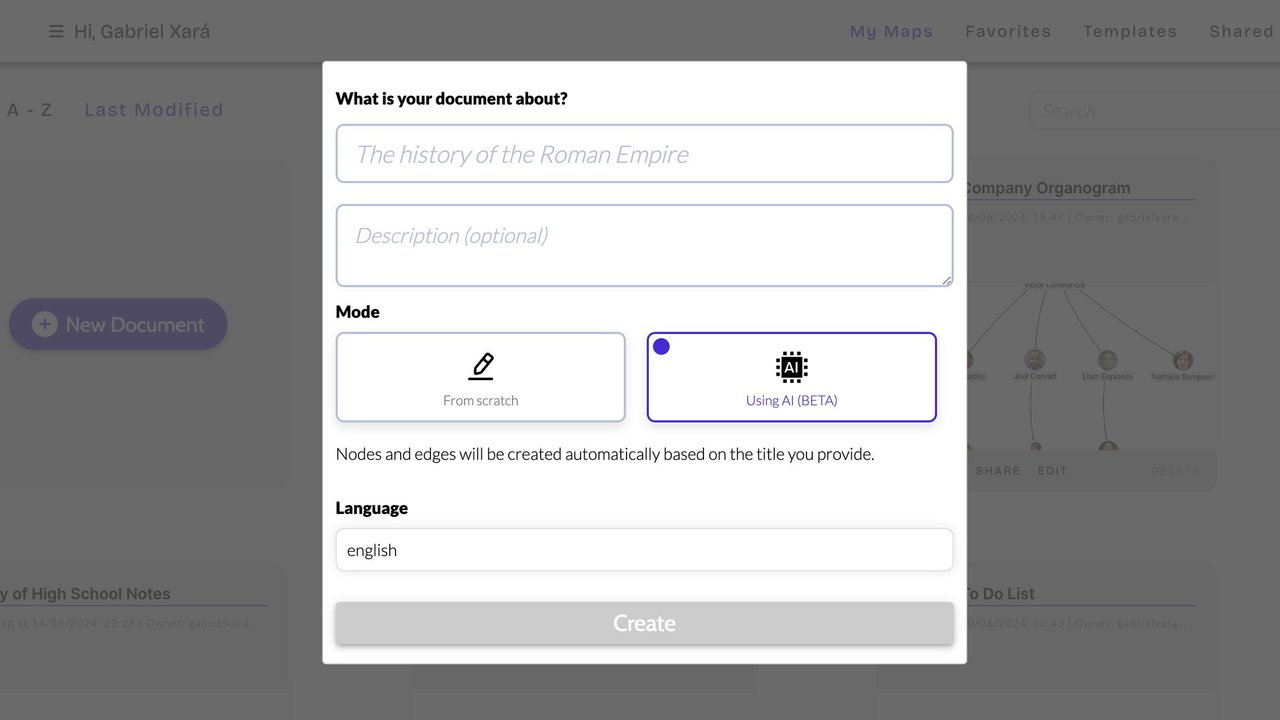Click the plus icon on New Document
Screen dimensions: 1280x720
pyautogui.click(x=45, y=324)
